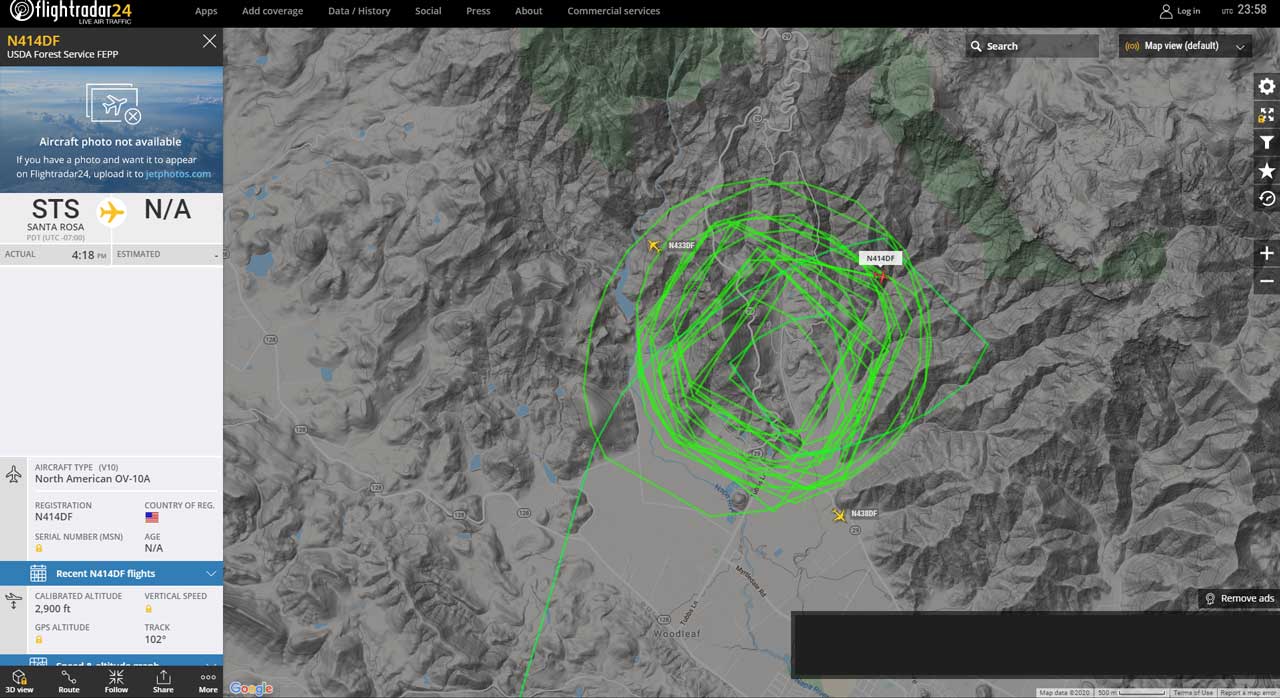The height and width of the screenshot is (698, 1280).
Task: Click into the Search field
Action: 1032,46
